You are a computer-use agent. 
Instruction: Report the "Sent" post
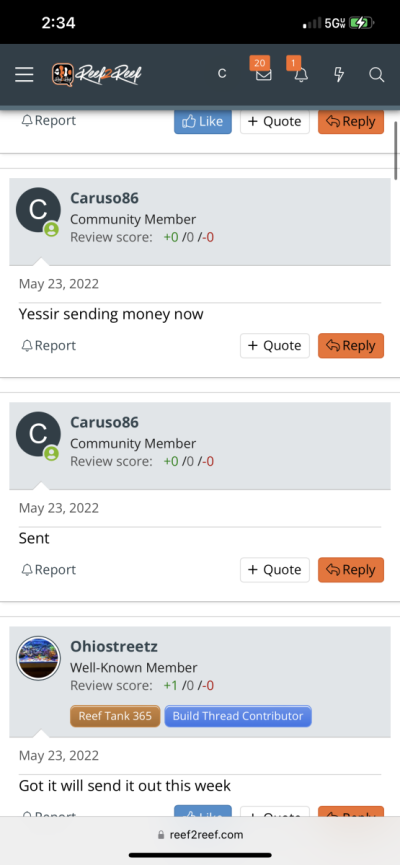pyautogui.click(x=49, y=570)
